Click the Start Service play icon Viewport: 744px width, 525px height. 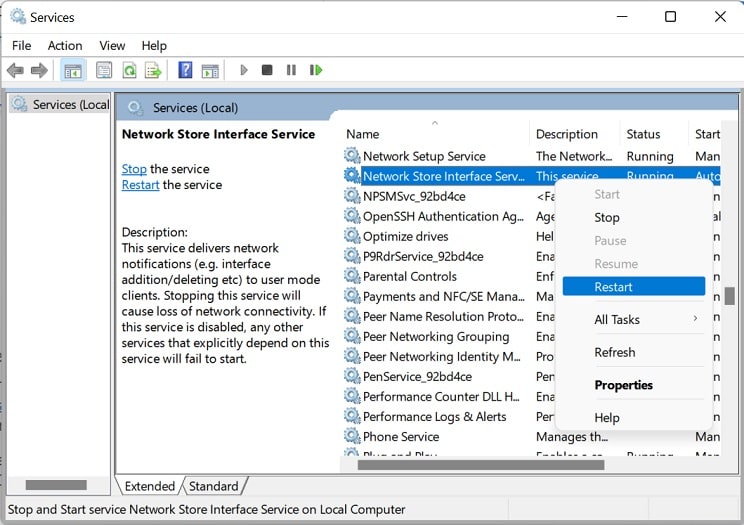click(x=244, y=70)
